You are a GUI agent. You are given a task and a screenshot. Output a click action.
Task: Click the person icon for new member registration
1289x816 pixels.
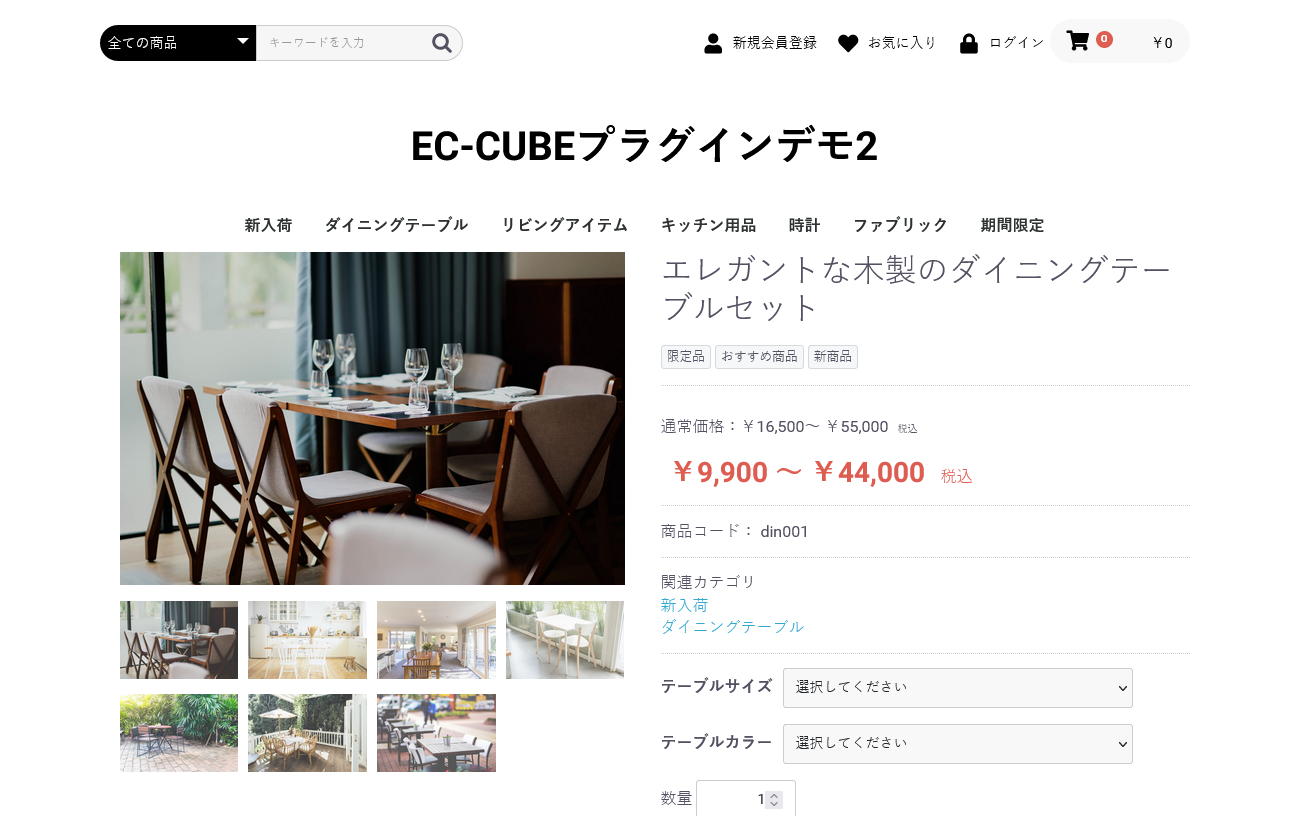[x=713, y=43]
